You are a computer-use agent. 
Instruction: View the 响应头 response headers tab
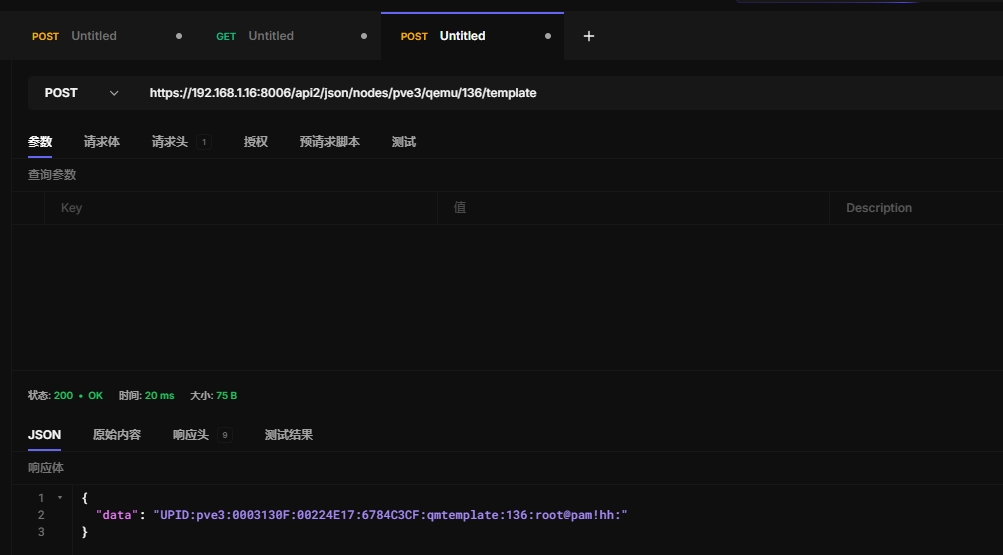(191, 435)
